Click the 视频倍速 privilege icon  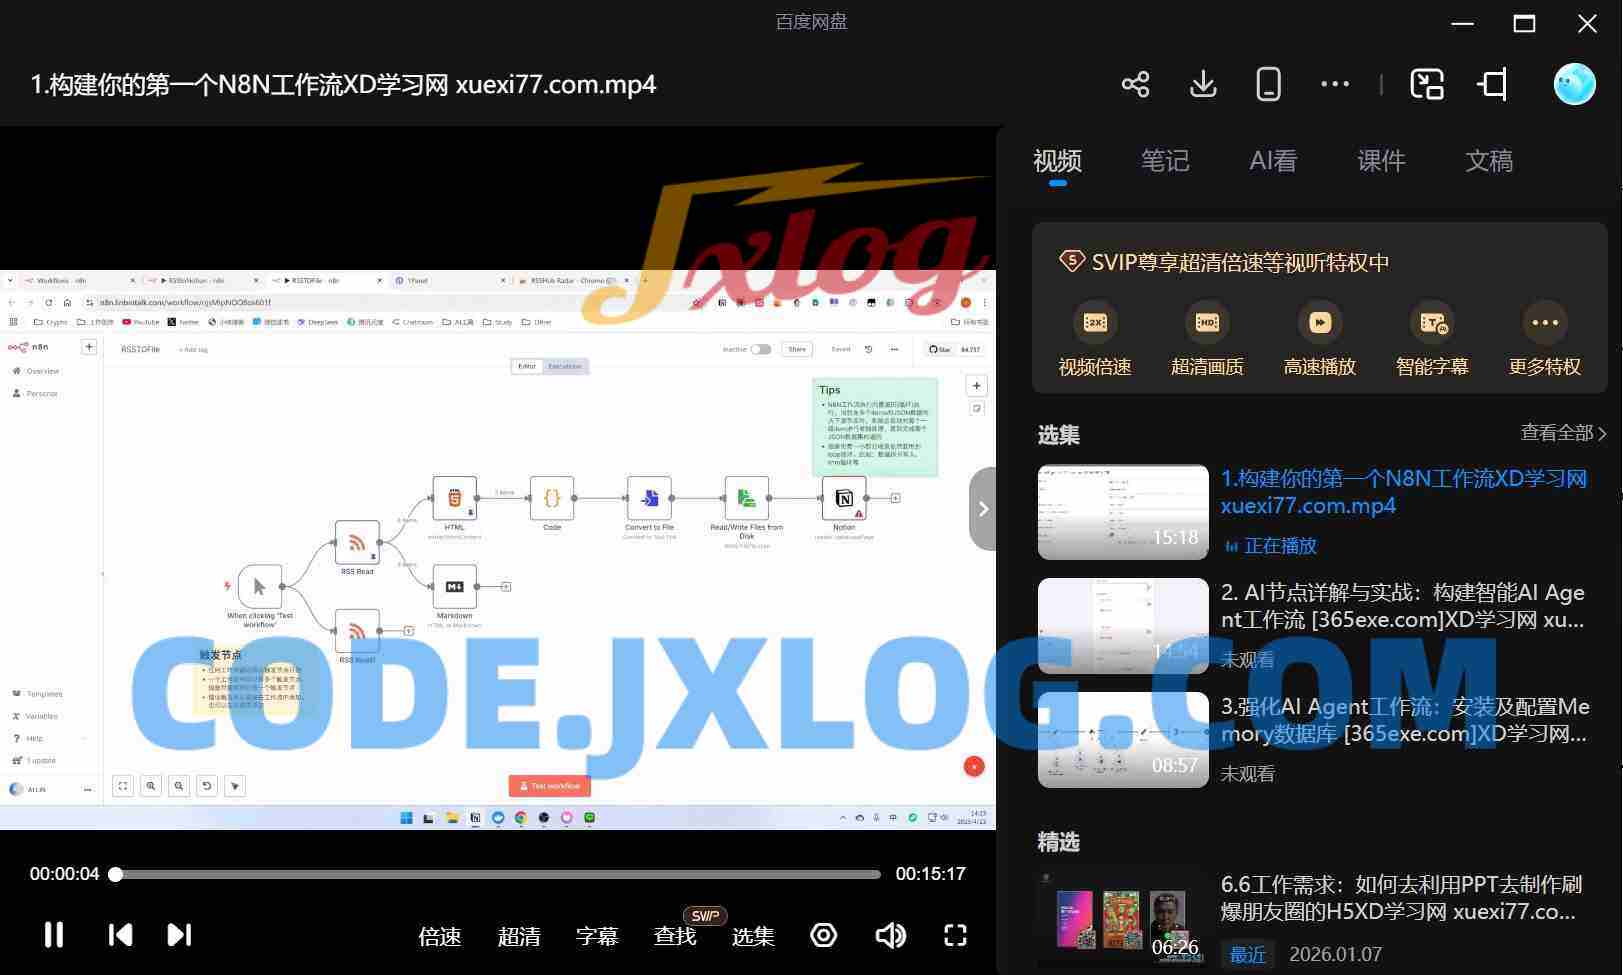point(1095,322)
